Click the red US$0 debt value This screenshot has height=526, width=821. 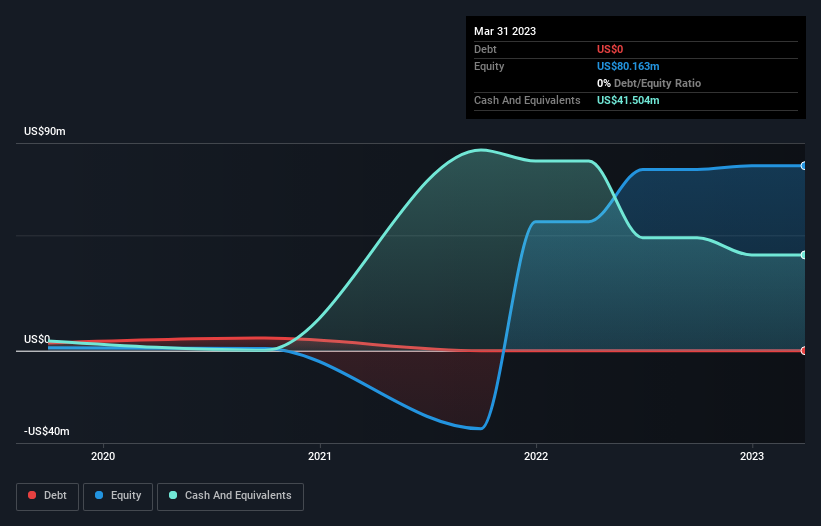[610, 49]
